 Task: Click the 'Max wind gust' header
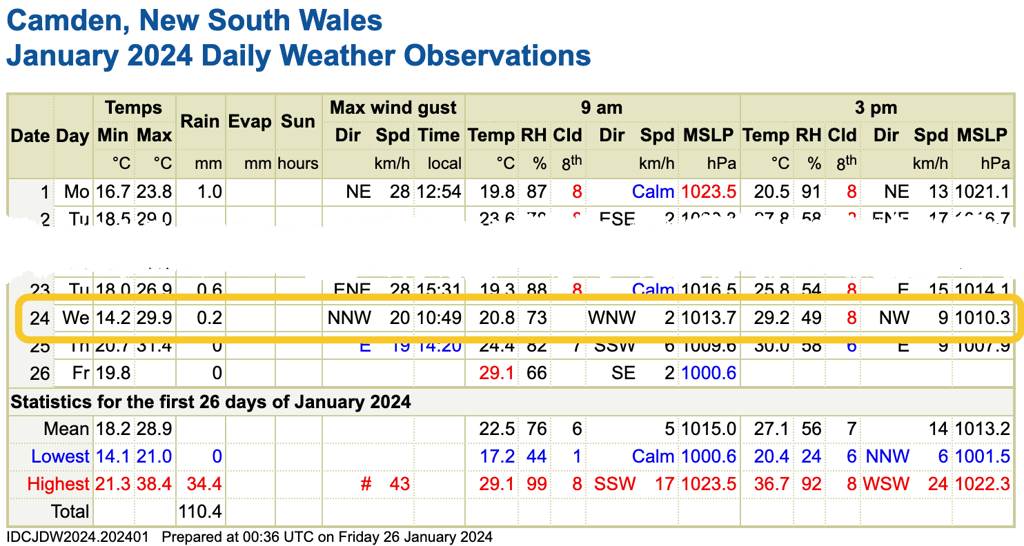pyautogui.click(x=393, y=108)
